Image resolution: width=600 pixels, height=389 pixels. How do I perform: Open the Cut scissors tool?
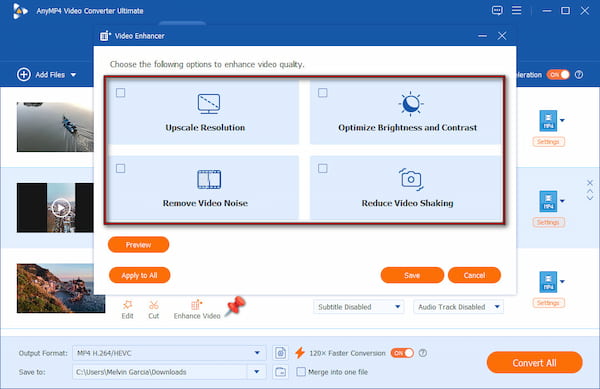click(154, 305)
